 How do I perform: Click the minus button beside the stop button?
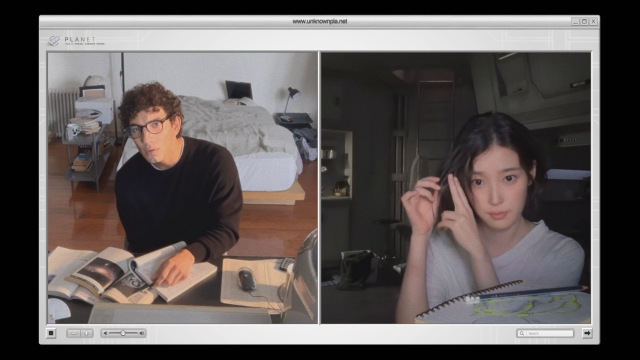tap(73, 333)
